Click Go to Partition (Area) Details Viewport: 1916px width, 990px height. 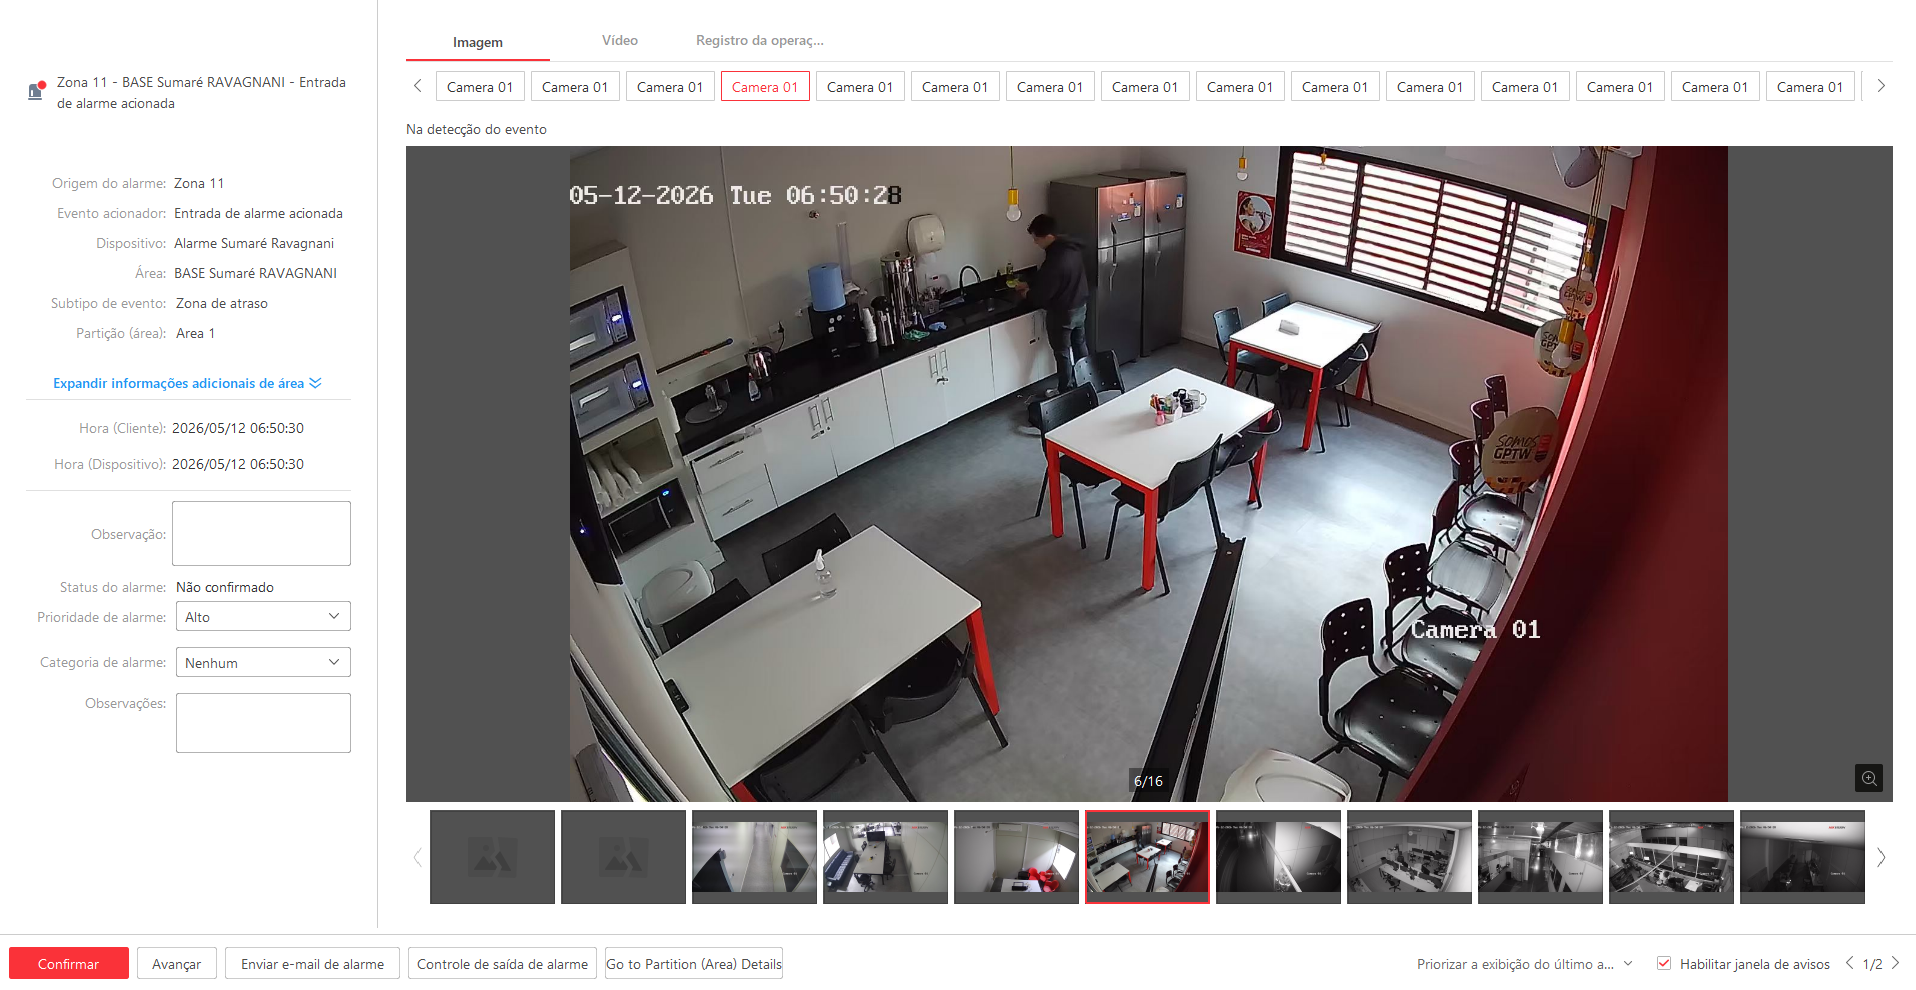pos(694,963)
